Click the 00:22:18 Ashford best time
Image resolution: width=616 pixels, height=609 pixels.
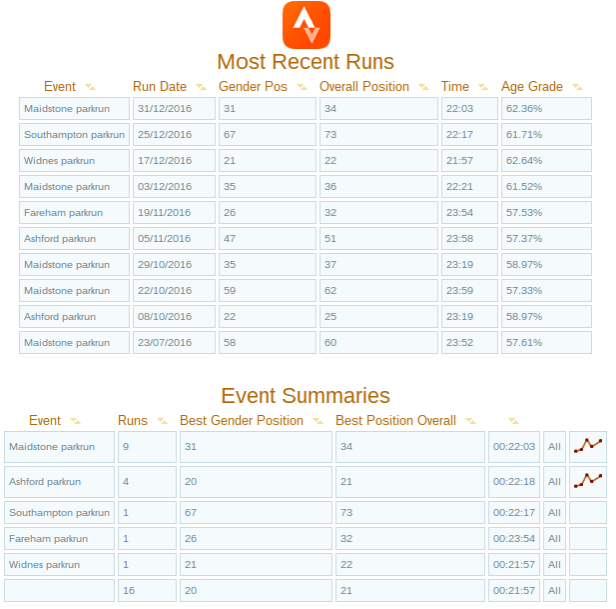click(x=513, y=482)
